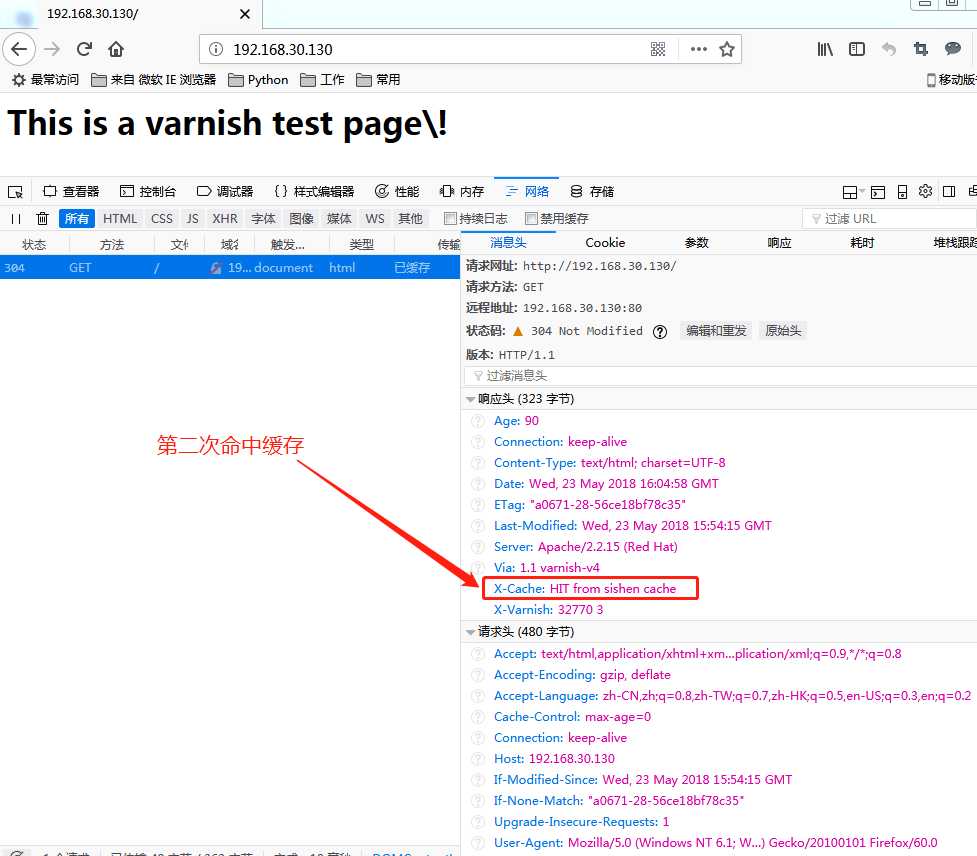Pause network recording in devtools
The width and height of the screenshot is (977, 856).
(x=16, y=219)
